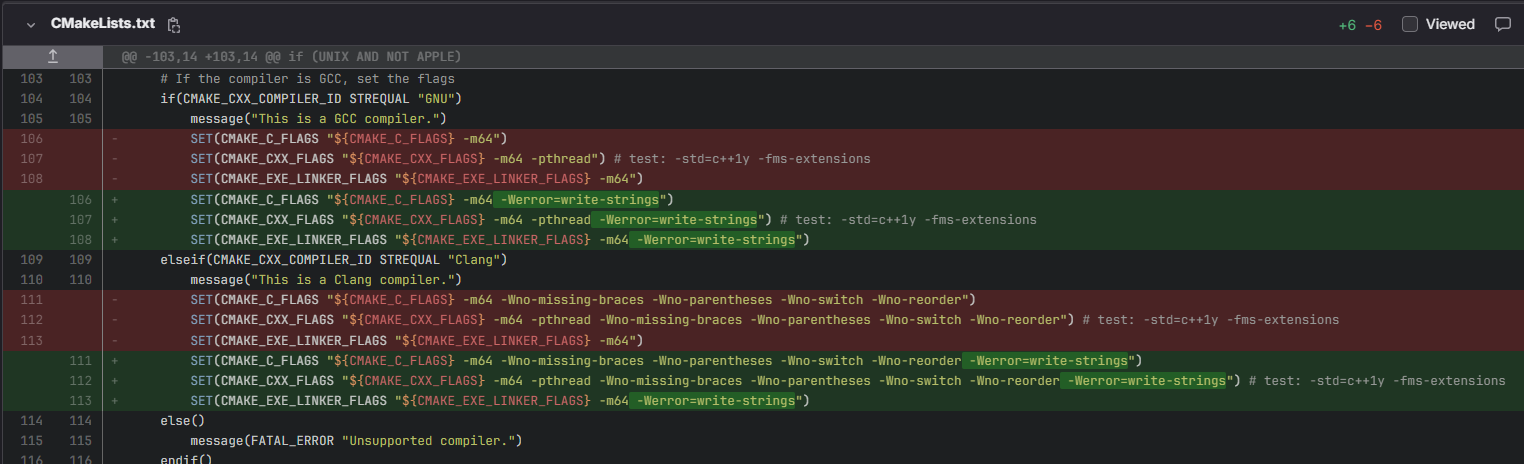Click removed CMAKE_C_FLAGS -m64 line 106
The width and height of the screenshot is (1524, 464).
point(350,139)
